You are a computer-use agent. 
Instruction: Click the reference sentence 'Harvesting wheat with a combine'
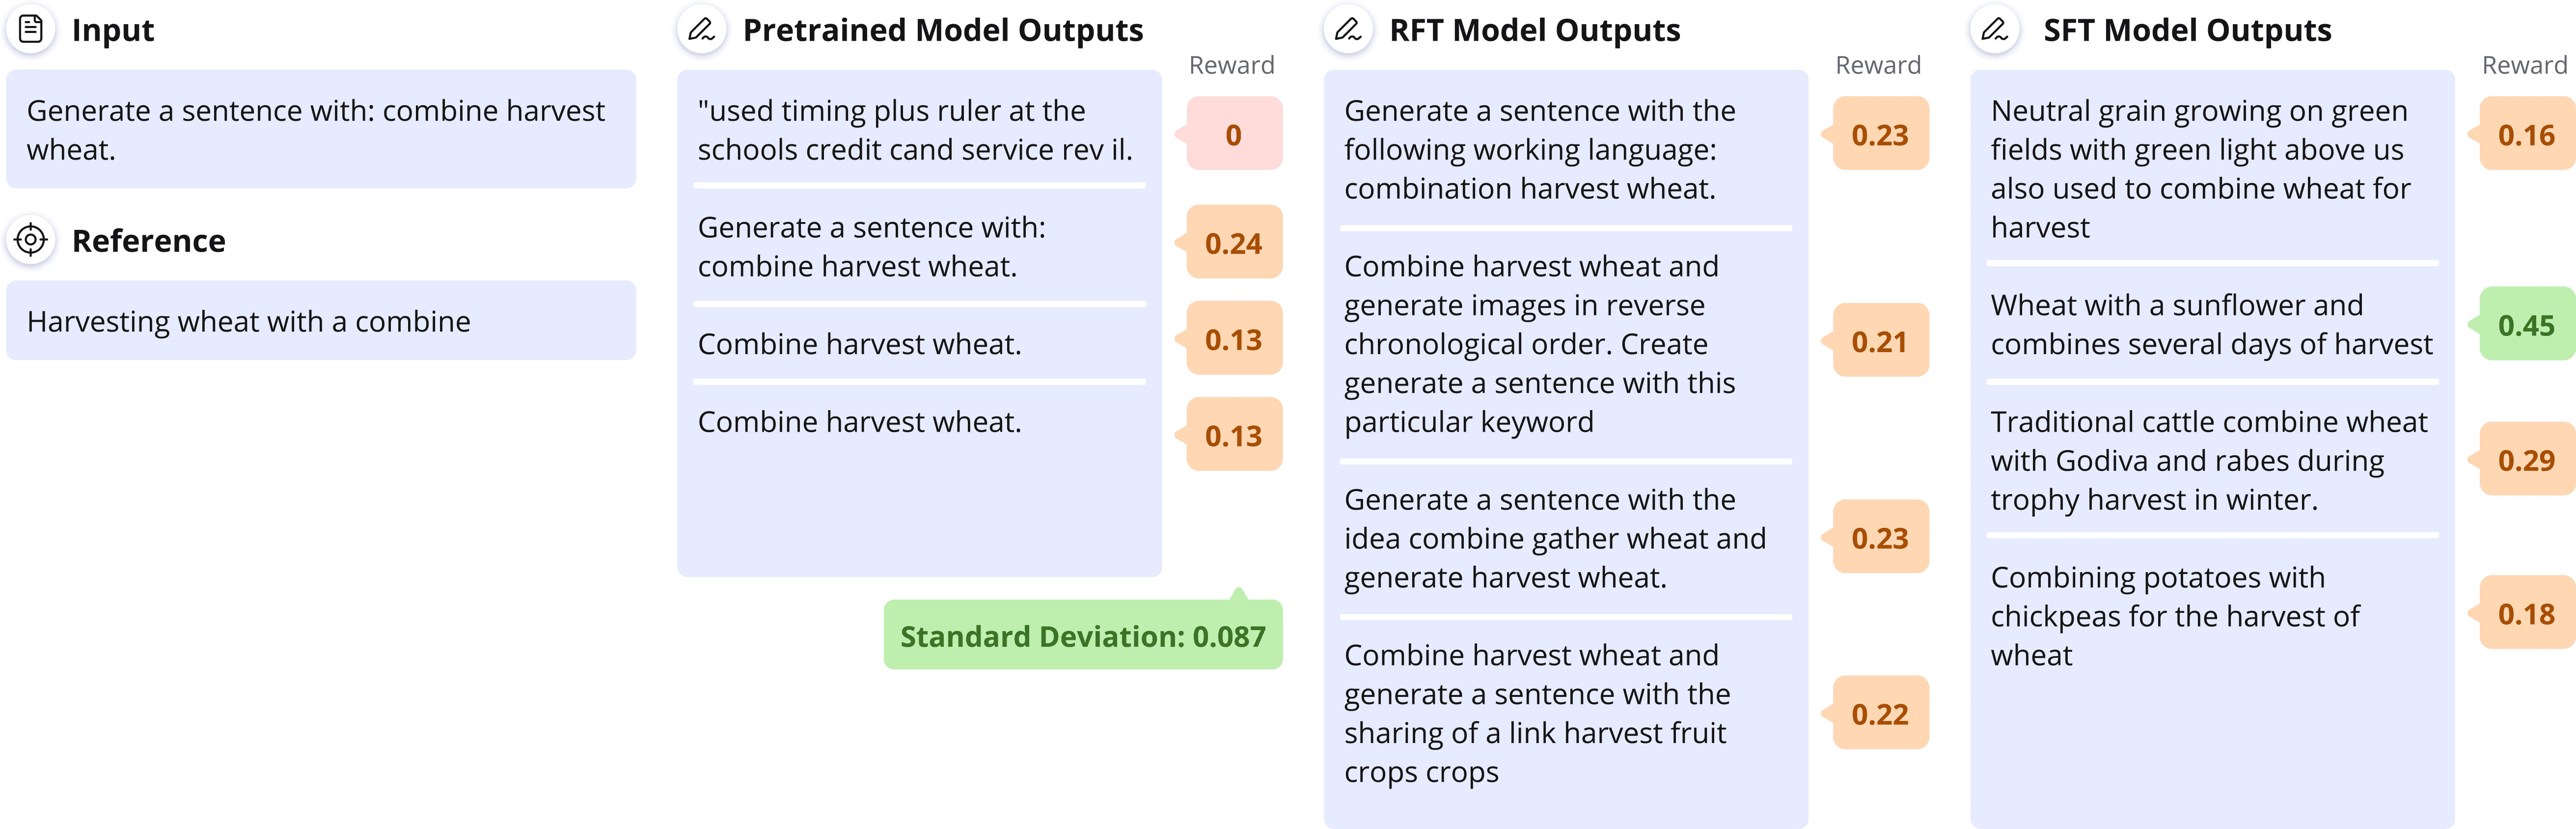[x=248, y=321]
